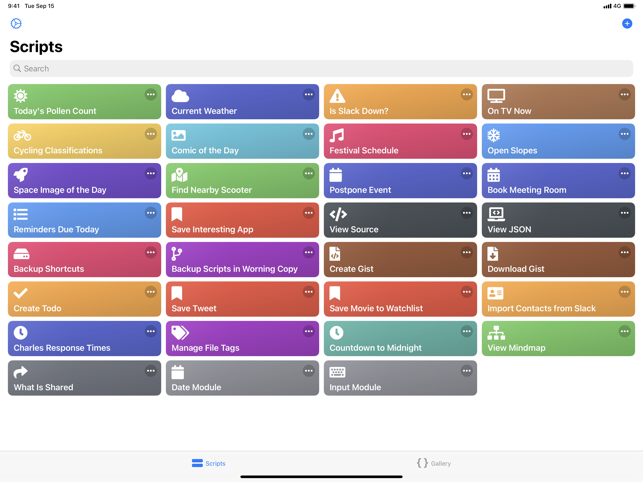Screen dimensions: 643x482
Task: Open the settings icon at top left
Action: [x=16, y=23]
